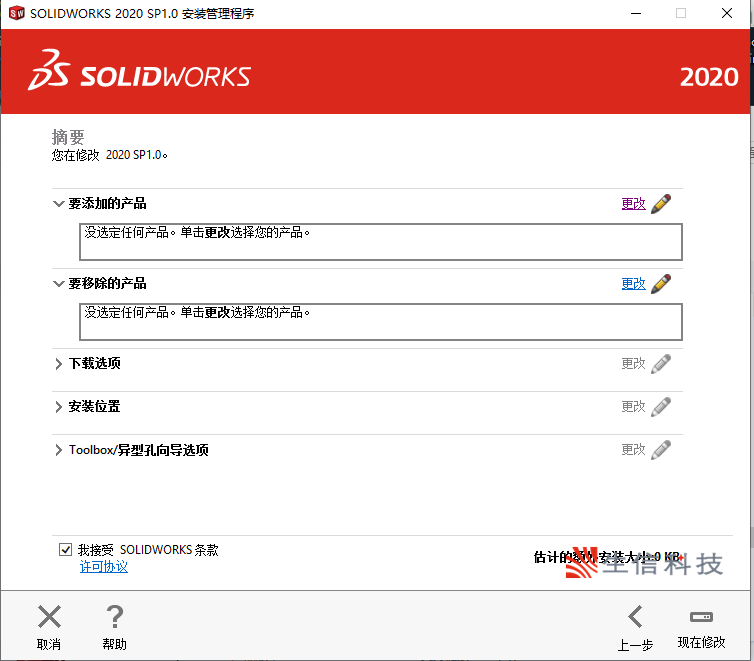Collapse the 要添加的产品 section
Image resolution: width=754 pixels, height=661 pixels.
click(58, 204)
